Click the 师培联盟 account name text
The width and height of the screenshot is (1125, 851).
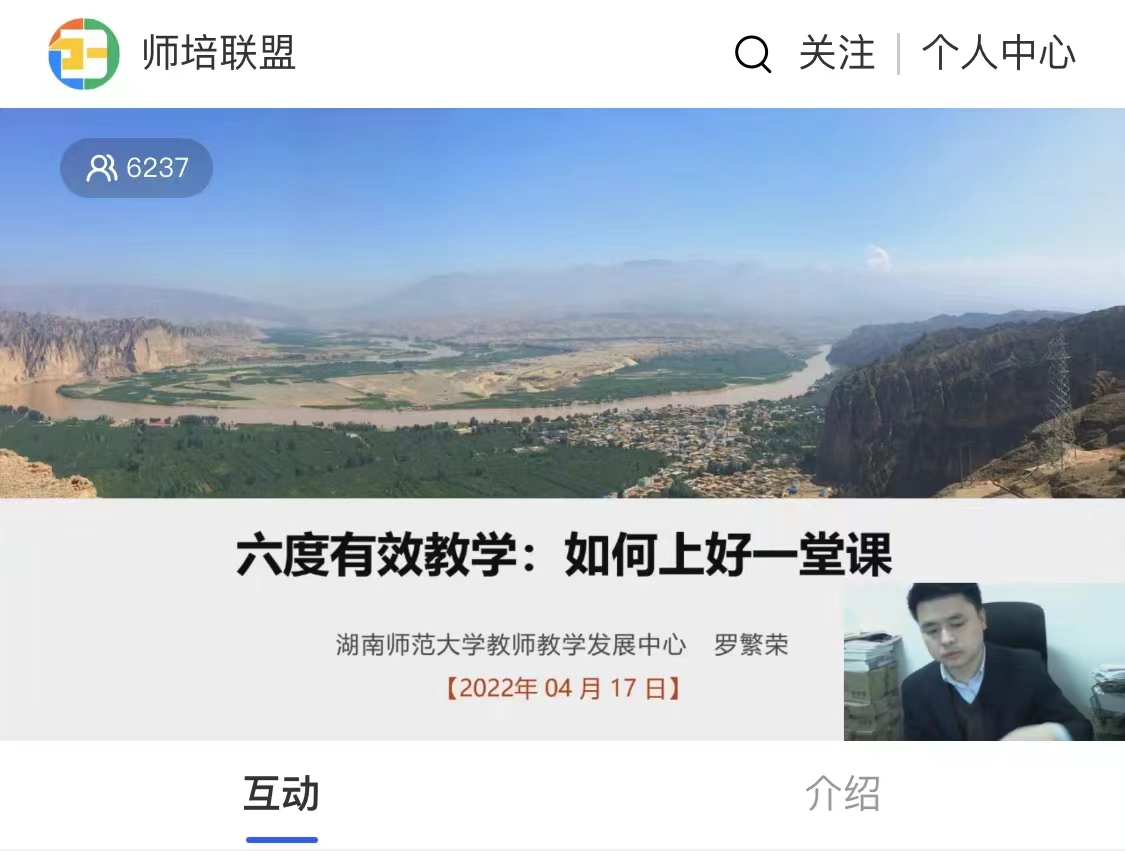219,53
